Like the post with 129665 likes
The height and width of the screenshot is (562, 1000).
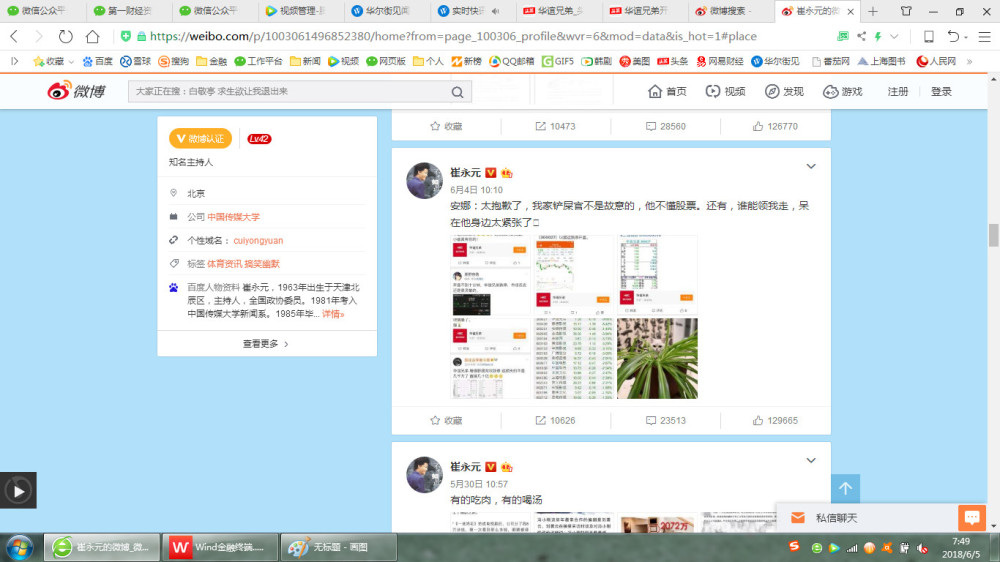pyautogui.click(x=775, y=420)
